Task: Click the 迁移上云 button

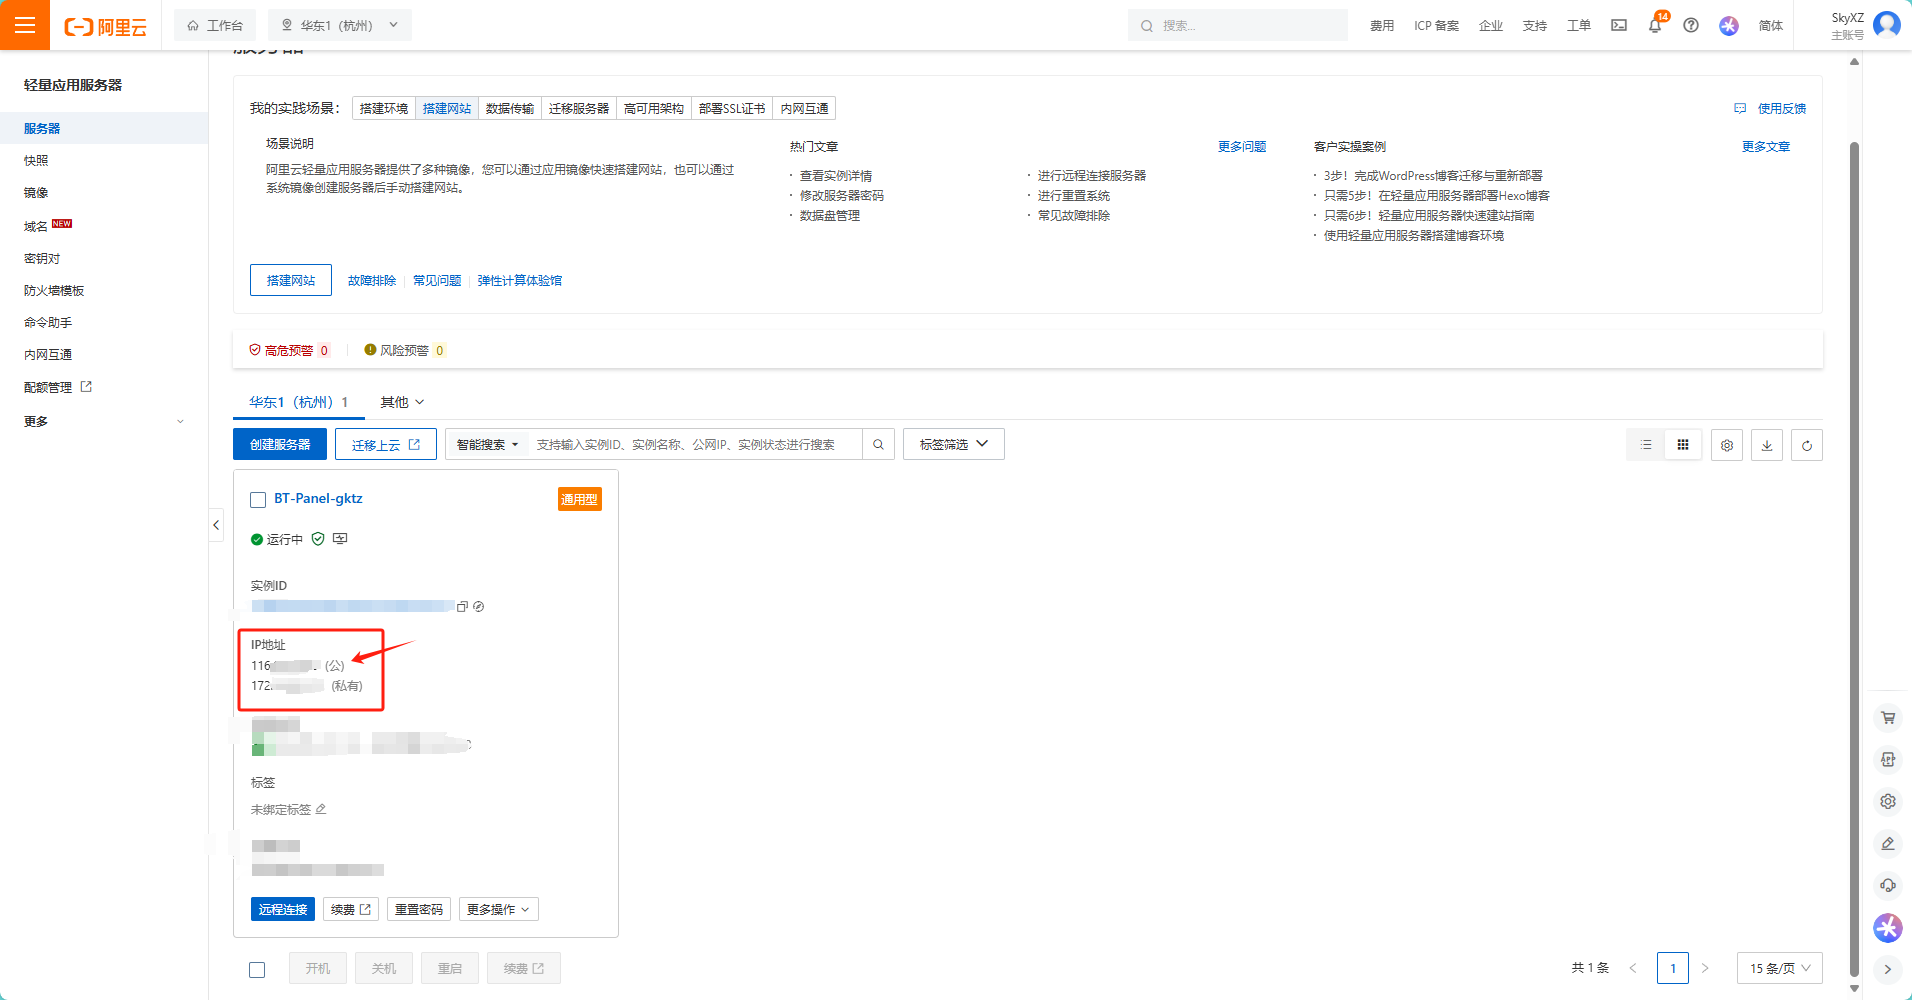Action: tap(386, 444)
